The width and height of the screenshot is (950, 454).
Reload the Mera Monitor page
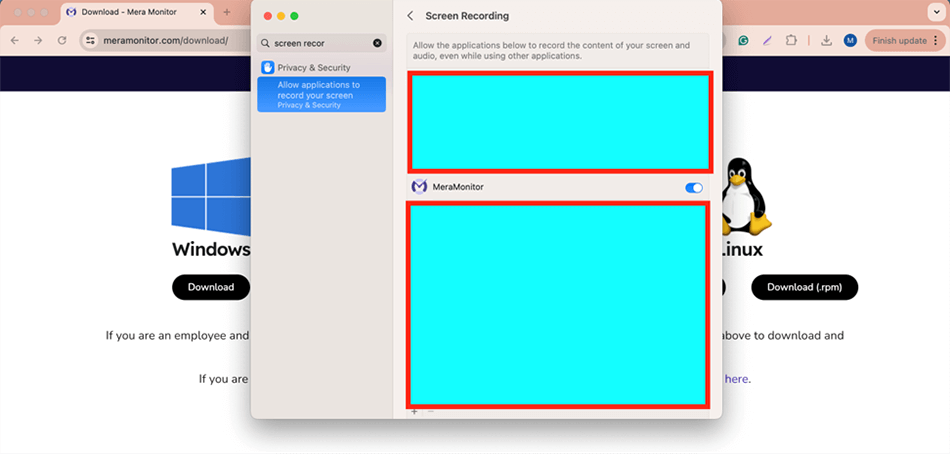click(62, 41)
